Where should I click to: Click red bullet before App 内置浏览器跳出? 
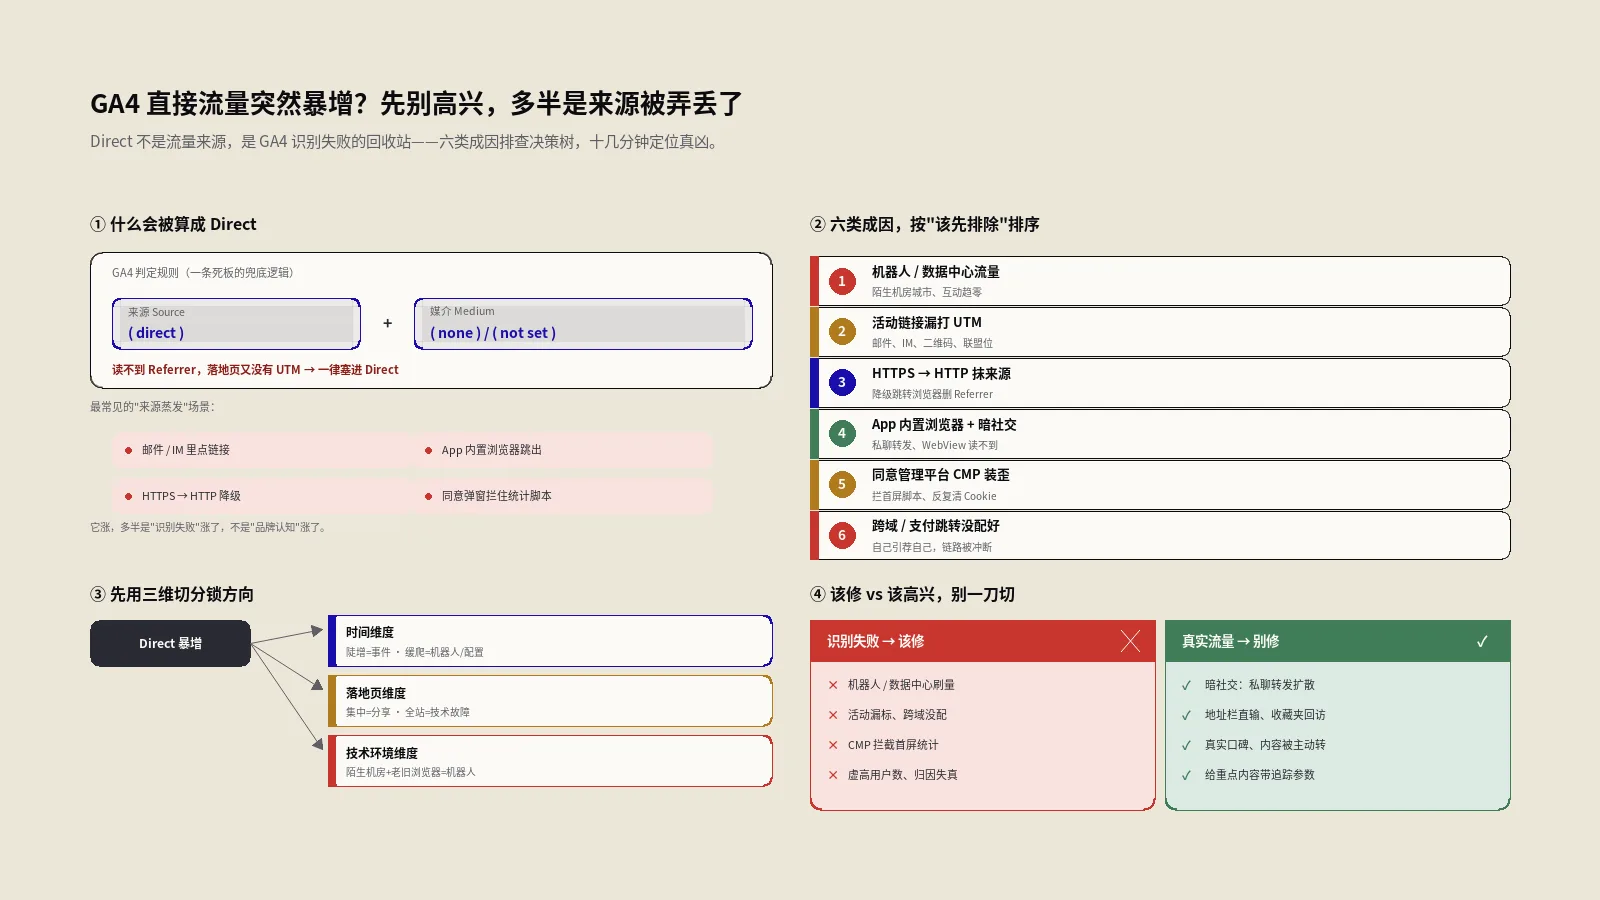click(x=428, y=451)
